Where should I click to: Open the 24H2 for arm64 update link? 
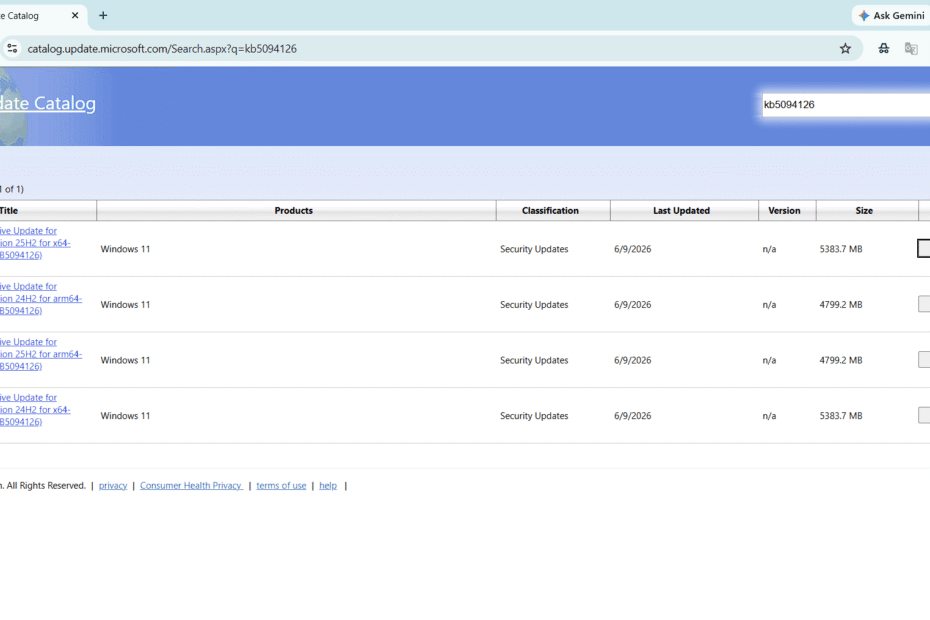pos(41,298)
